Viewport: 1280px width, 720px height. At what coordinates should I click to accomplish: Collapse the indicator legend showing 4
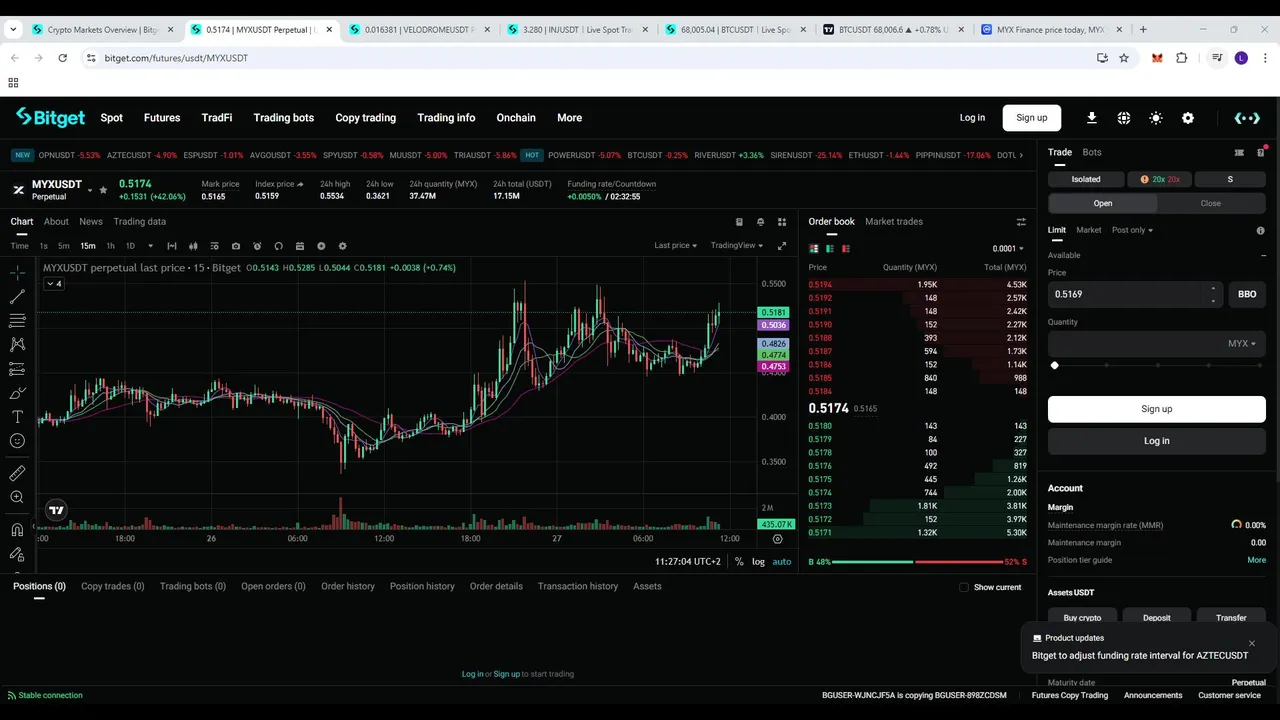click(54, 284)
